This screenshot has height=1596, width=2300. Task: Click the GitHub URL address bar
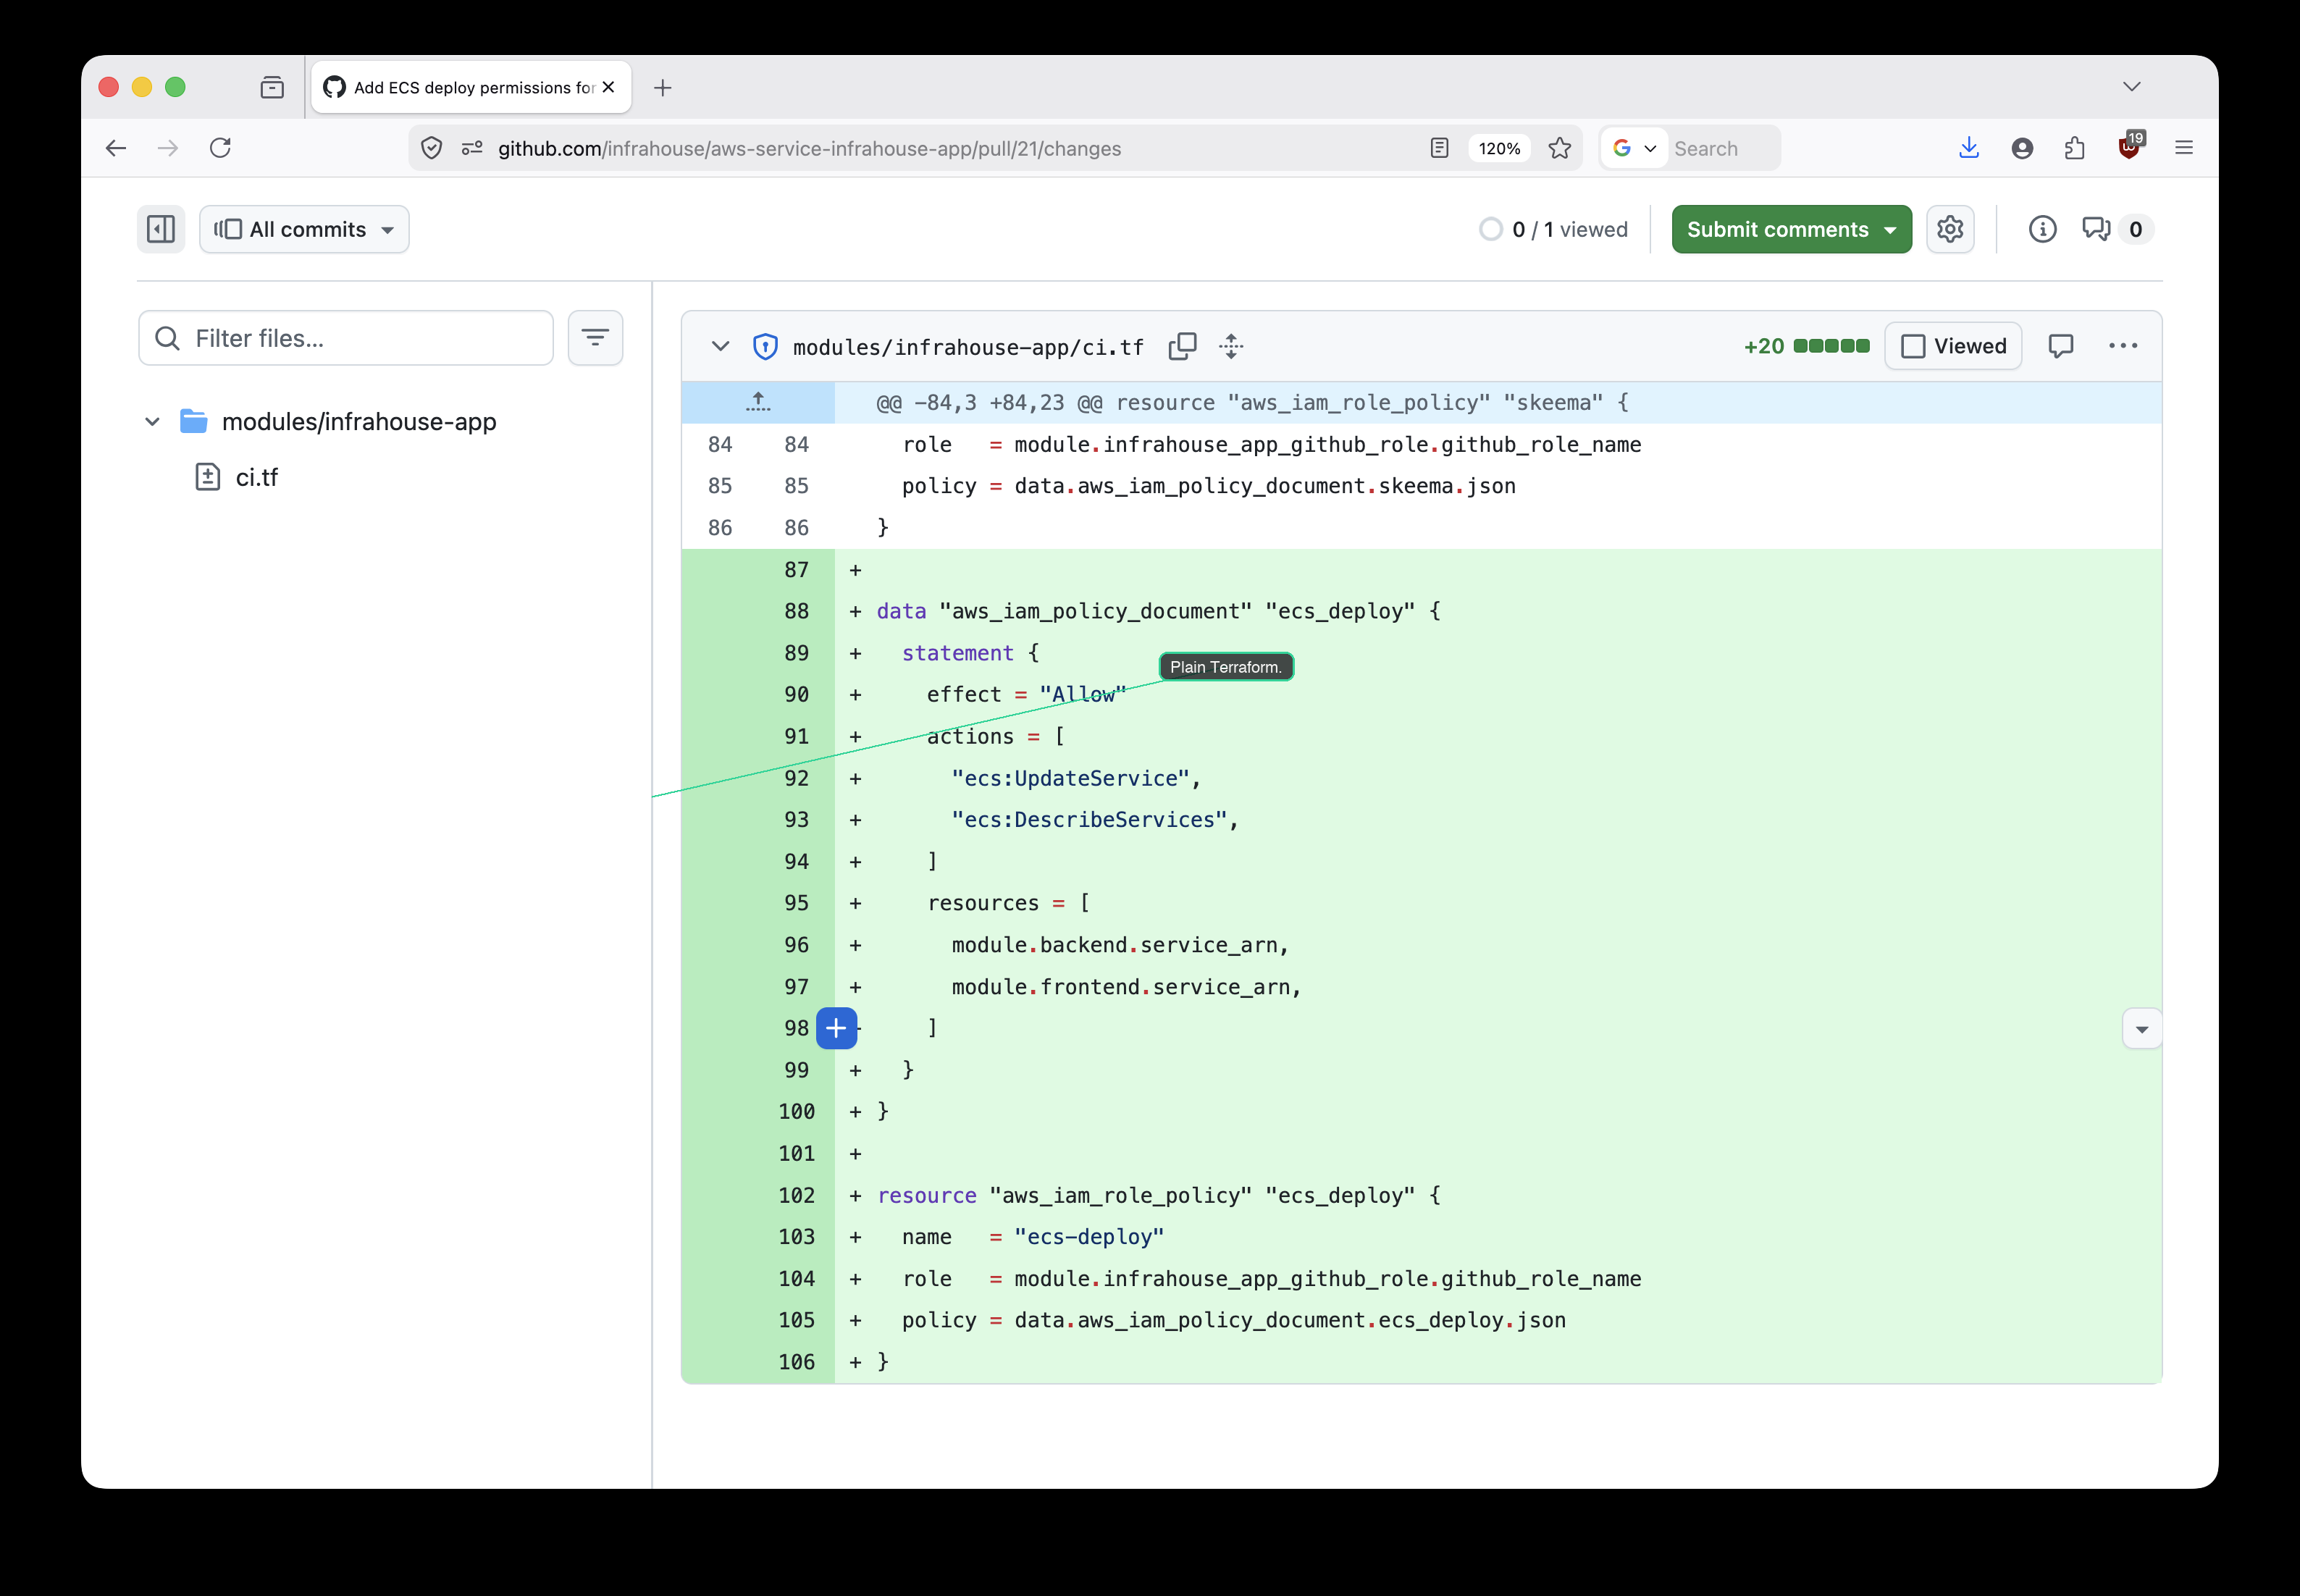point(809,149)
